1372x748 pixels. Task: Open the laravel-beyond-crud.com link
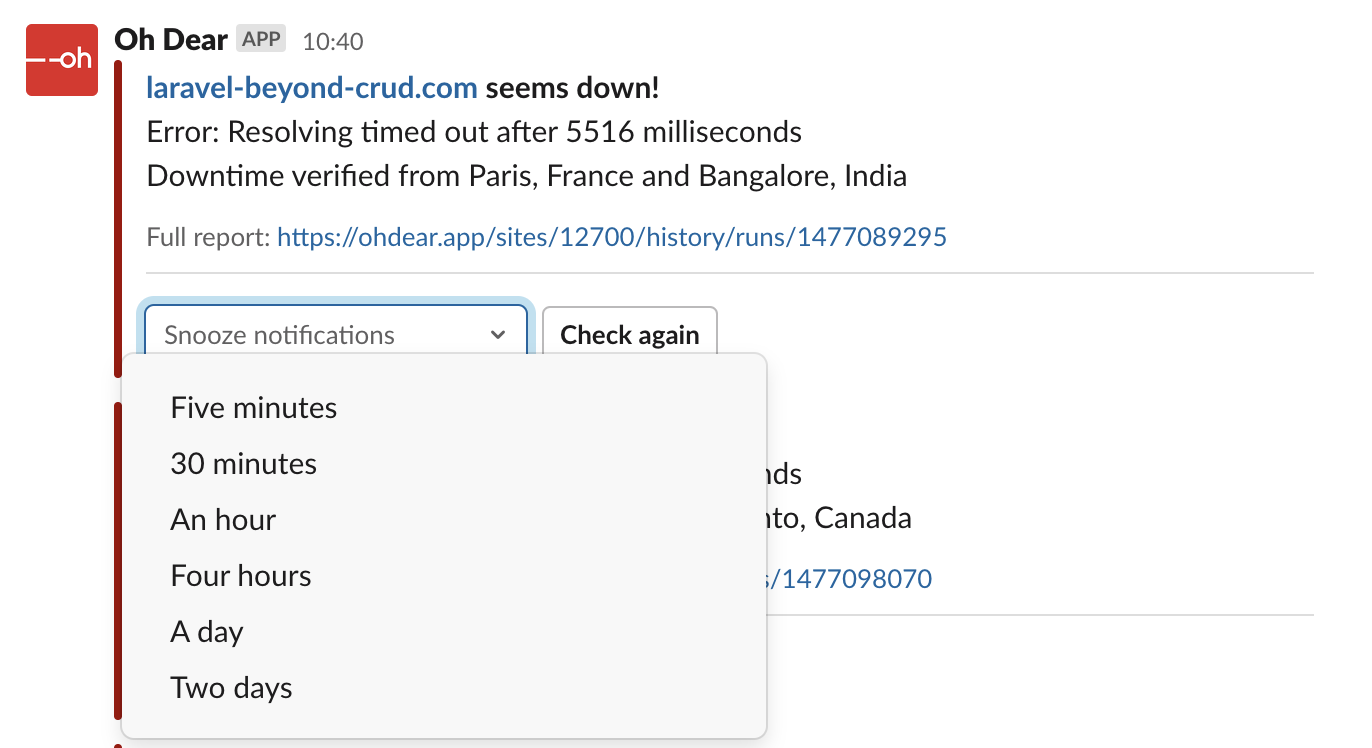pyautogui.click(x=312, y=88)
